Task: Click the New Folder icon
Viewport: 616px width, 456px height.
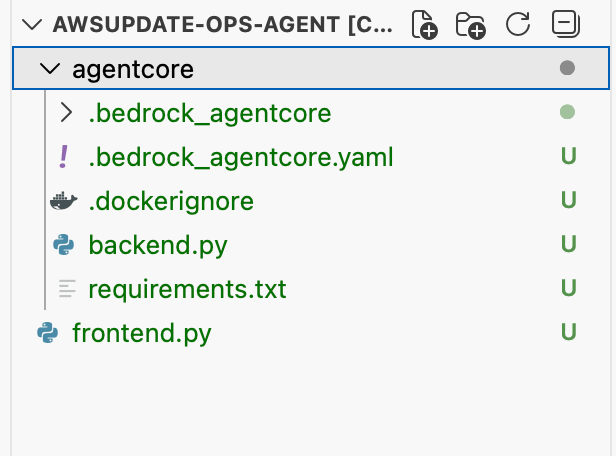Action: (x=470, y=24)
